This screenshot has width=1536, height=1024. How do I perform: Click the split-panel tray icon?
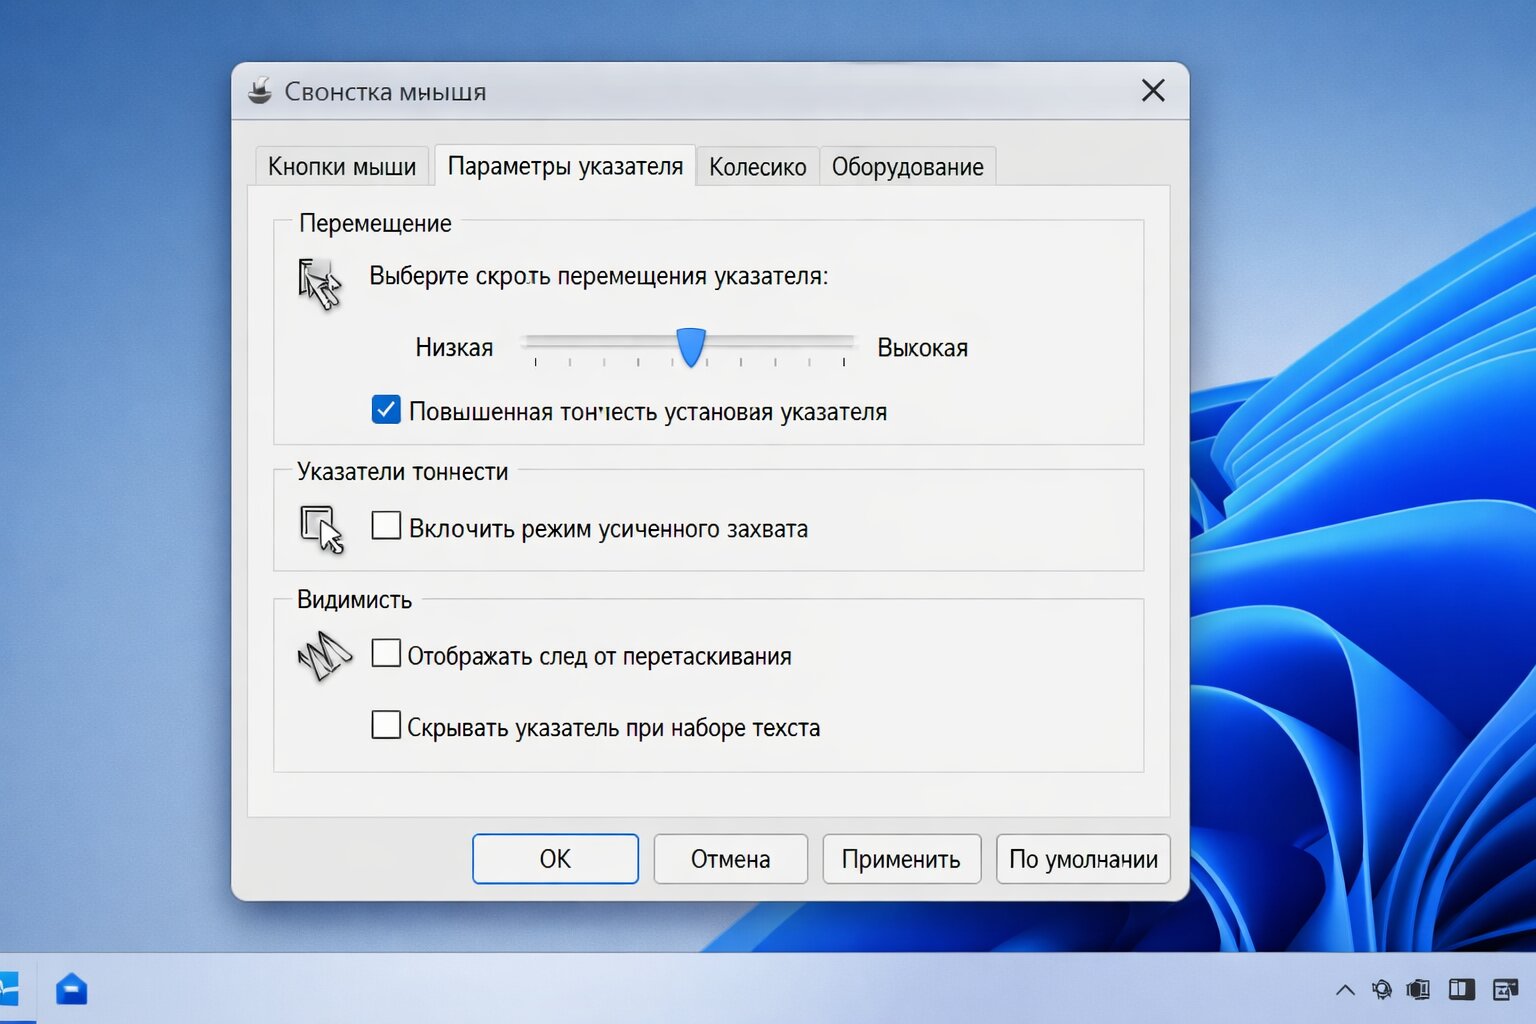click(x=1461, y=990)
